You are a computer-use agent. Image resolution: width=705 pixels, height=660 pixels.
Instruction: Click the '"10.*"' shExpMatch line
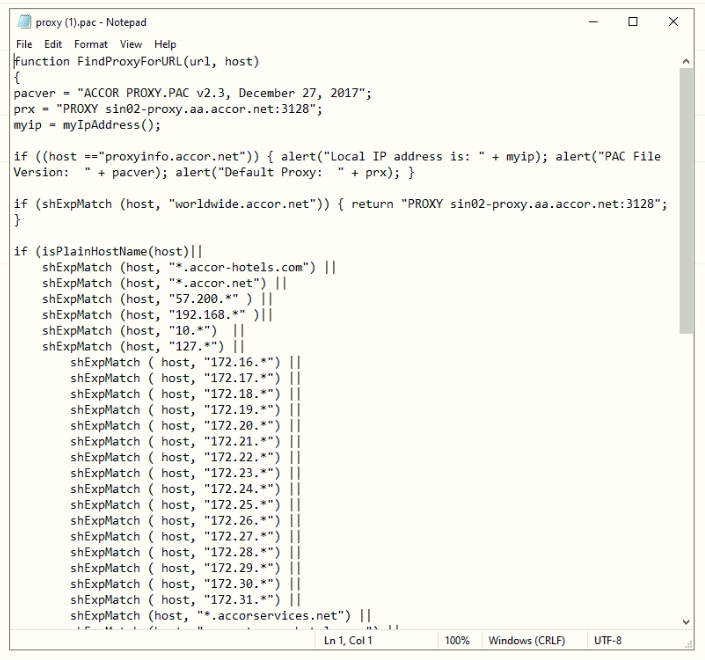143,330
